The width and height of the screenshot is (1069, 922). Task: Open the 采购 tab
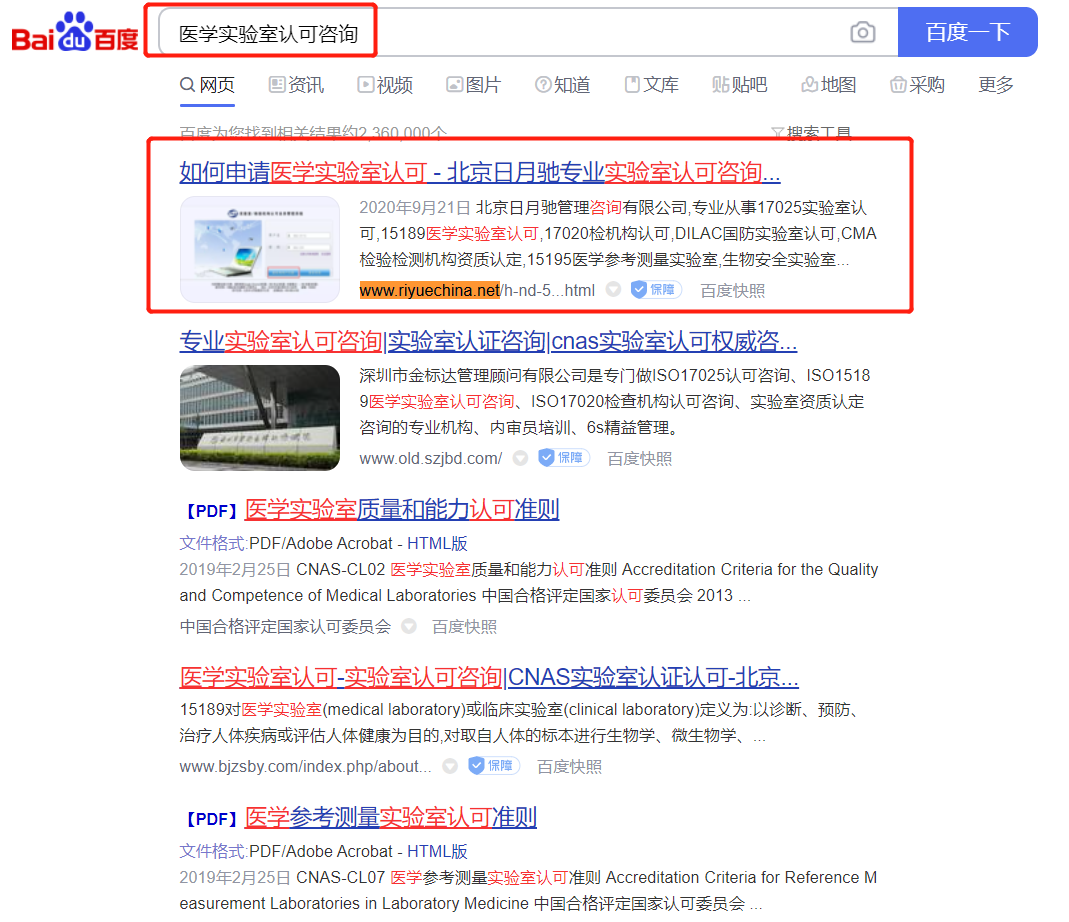pos(917,85)
